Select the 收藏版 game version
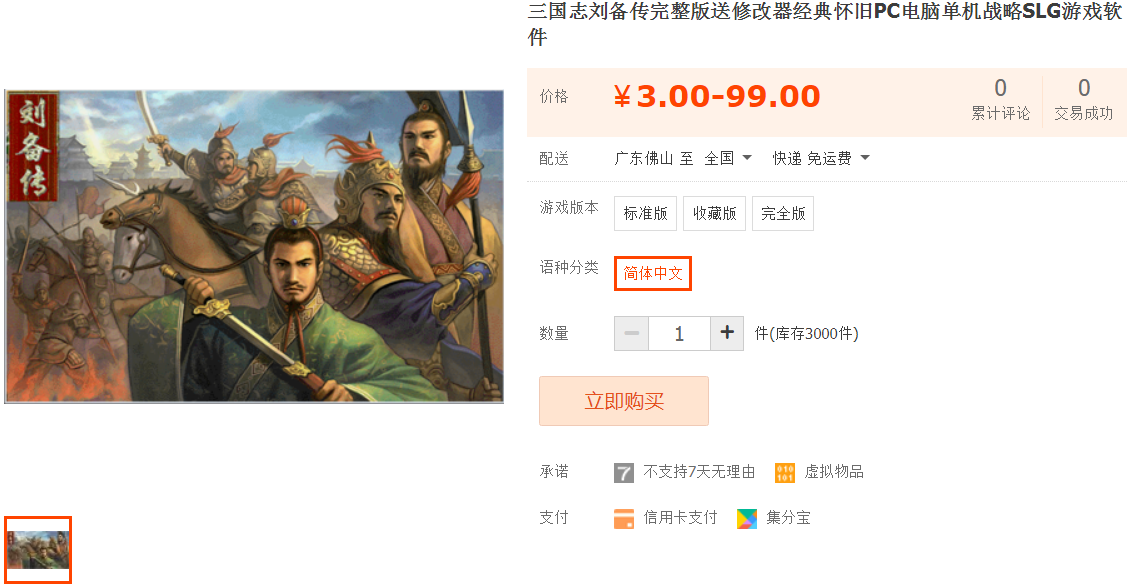 (x=714, y=214)
